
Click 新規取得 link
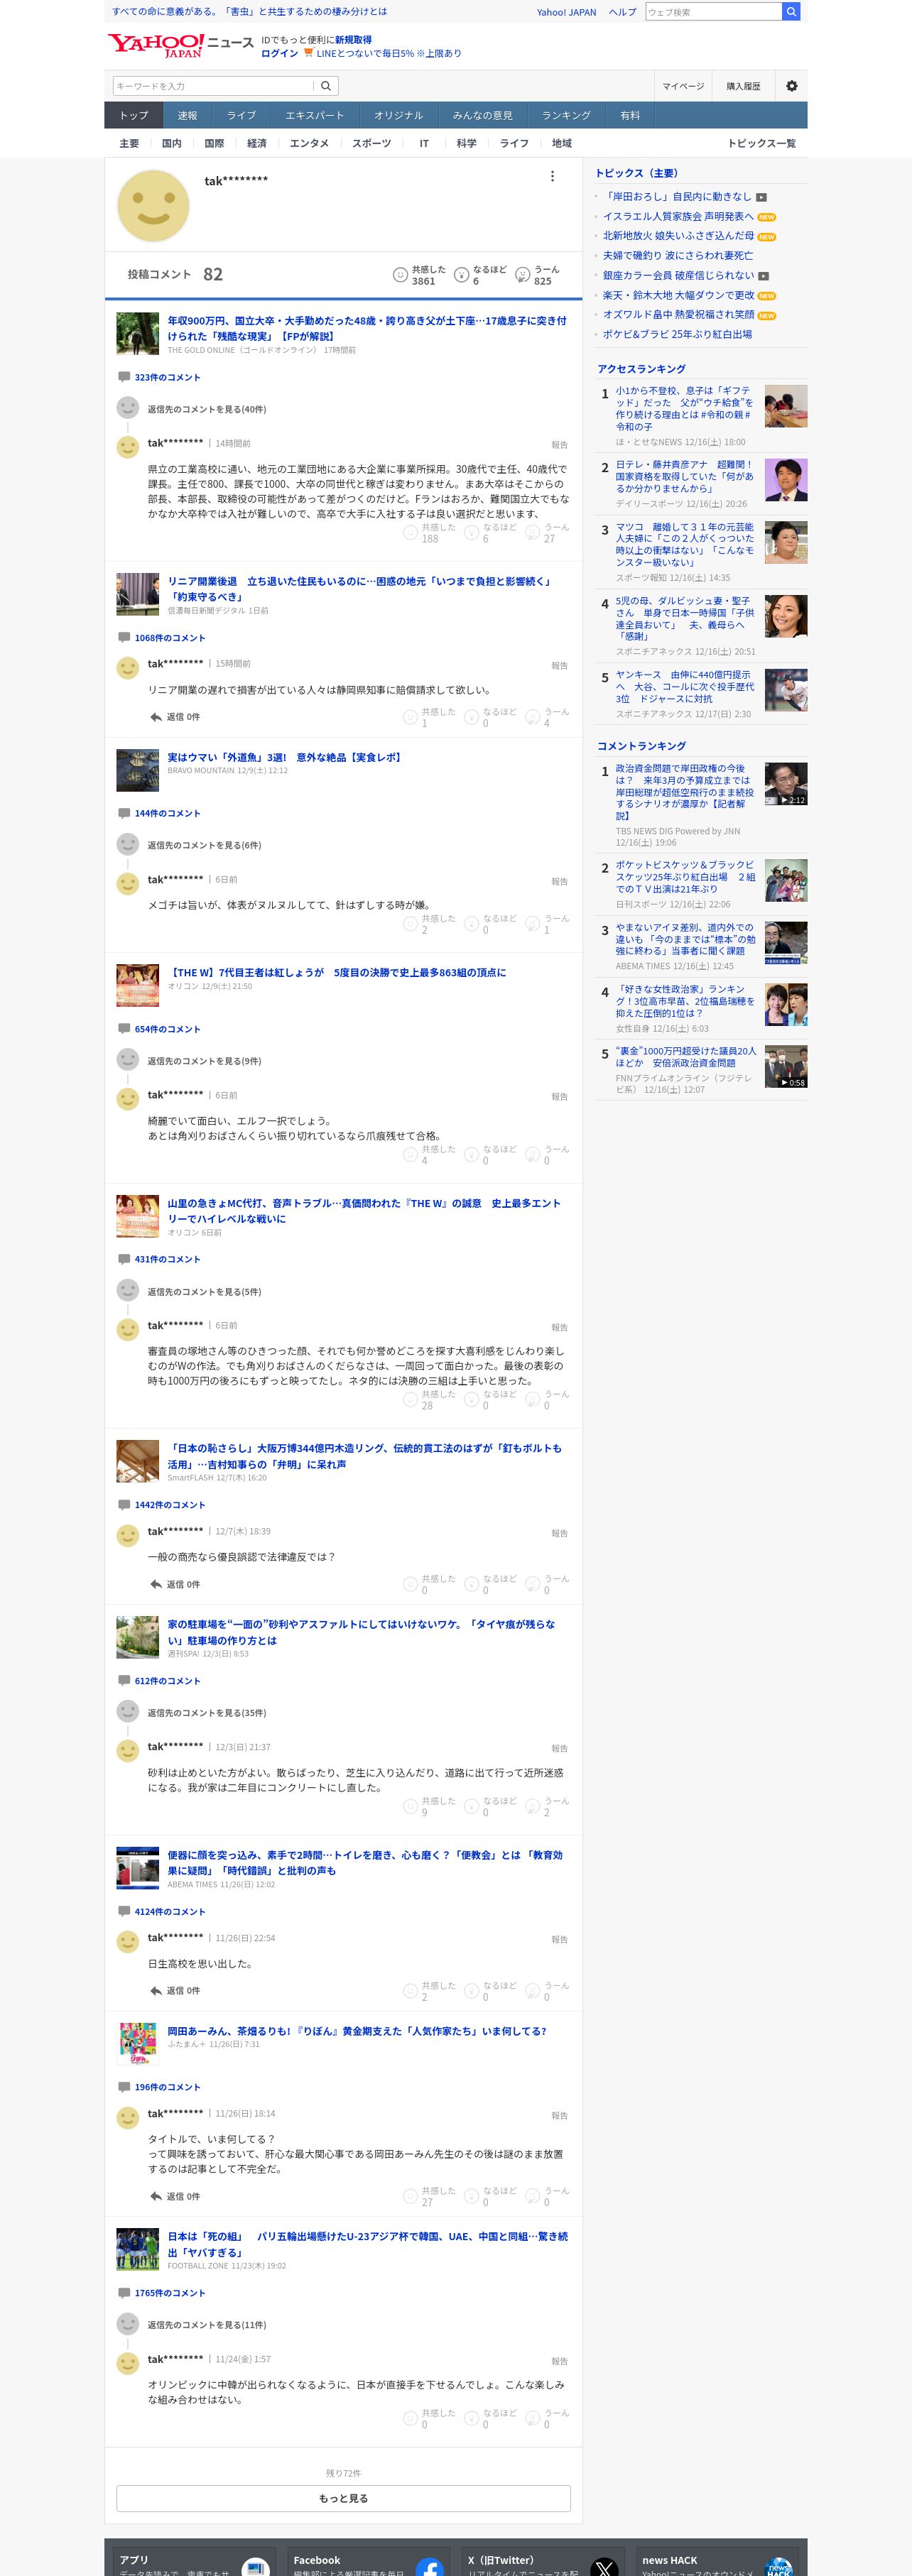coord(353,40)
